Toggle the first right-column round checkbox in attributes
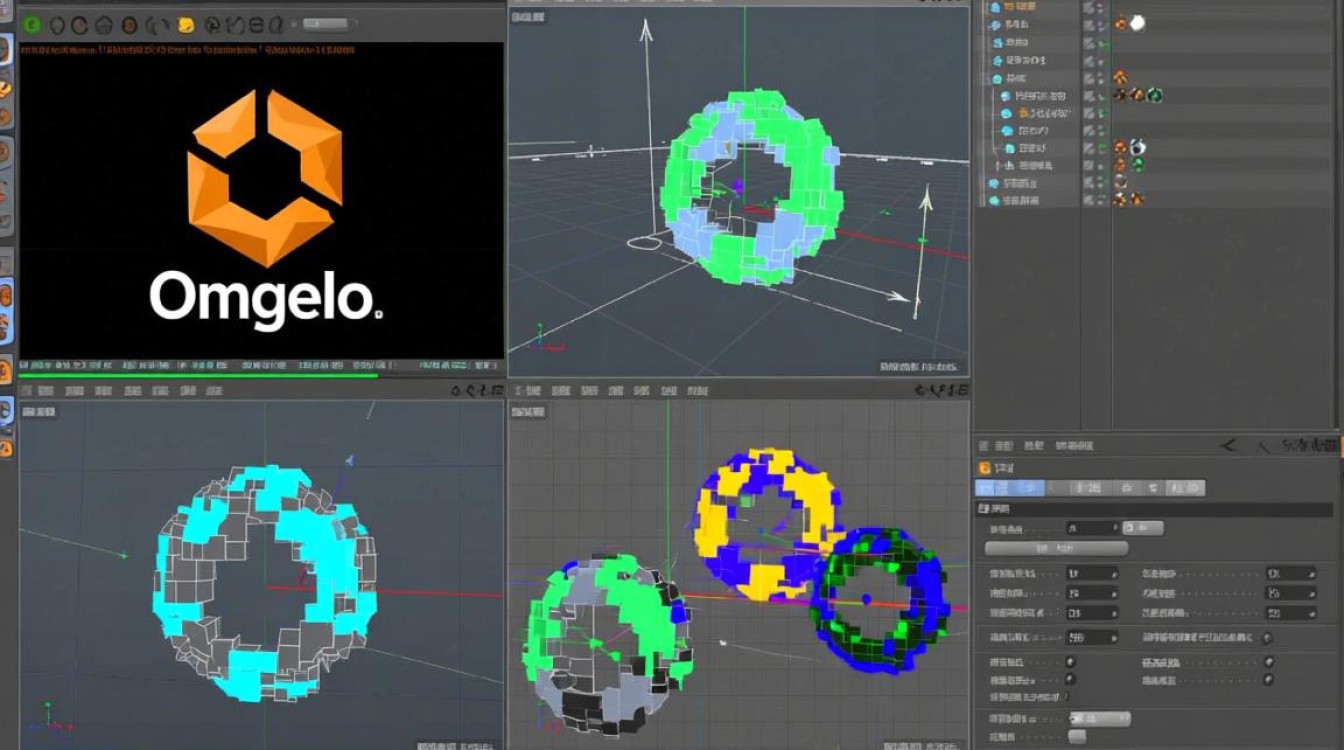This screenshot has height=750, width=1344. pos(1268,662)
